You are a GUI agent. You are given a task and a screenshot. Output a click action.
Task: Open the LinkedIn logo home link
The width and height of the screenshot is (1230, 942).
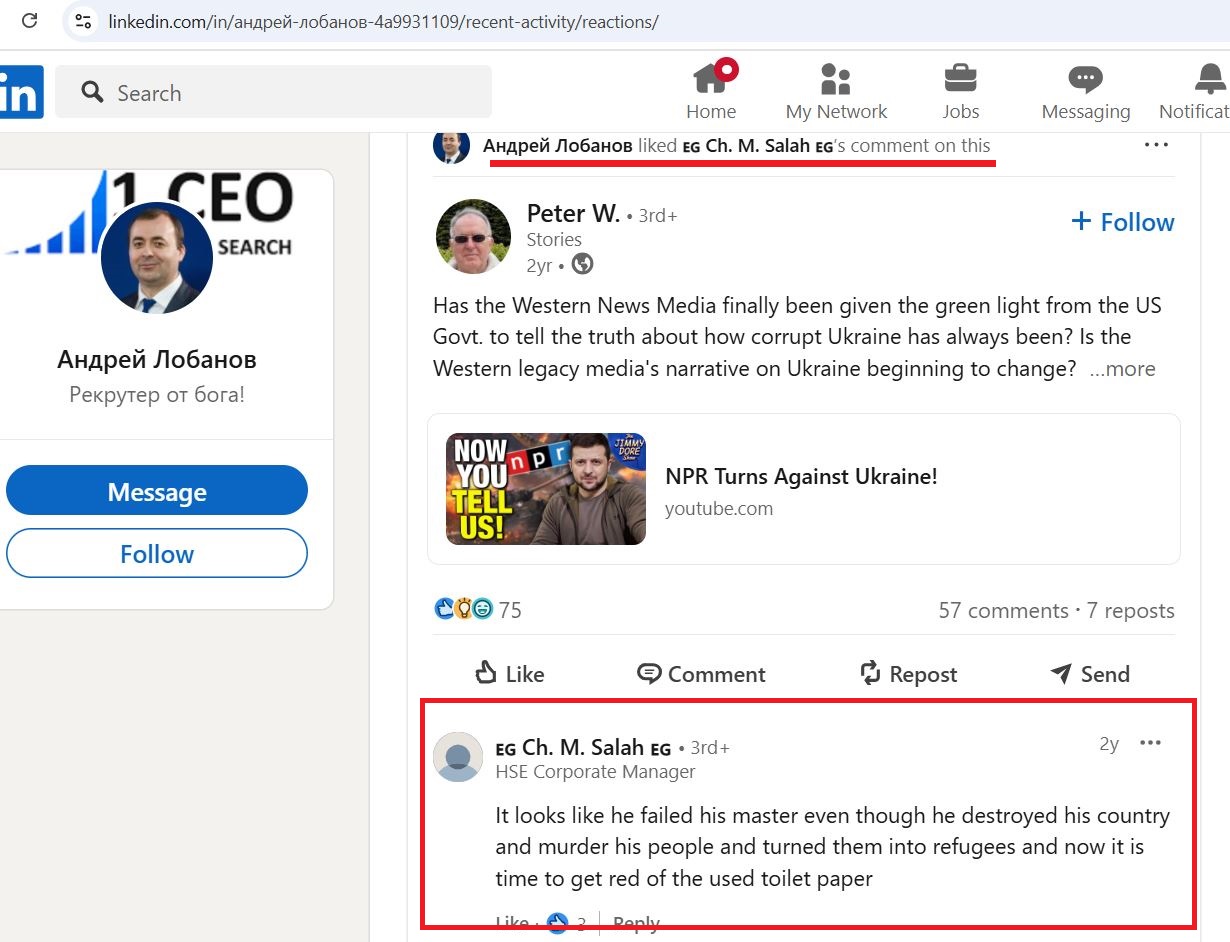(21, 91)
